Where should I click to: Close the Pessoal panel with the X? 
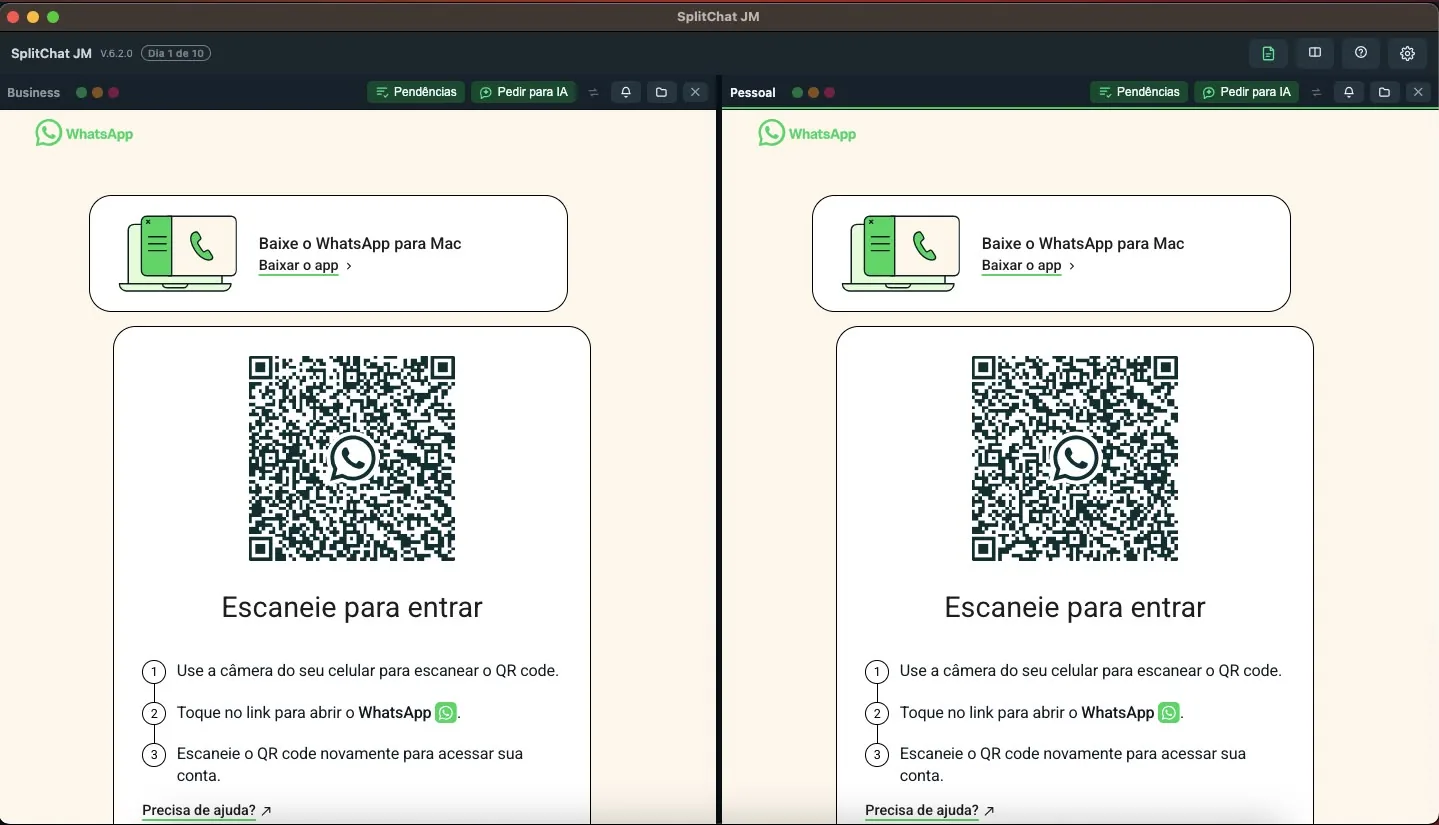pyautogui.click(x=1419, y=92)
